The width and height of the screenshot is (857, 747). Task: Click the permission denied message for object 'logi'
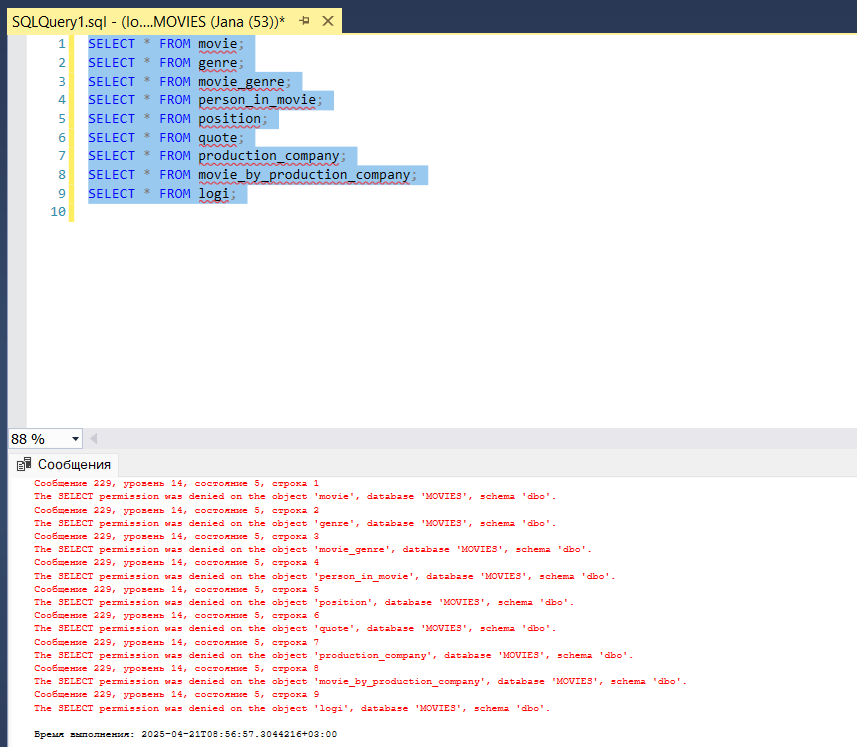(292, 709)
